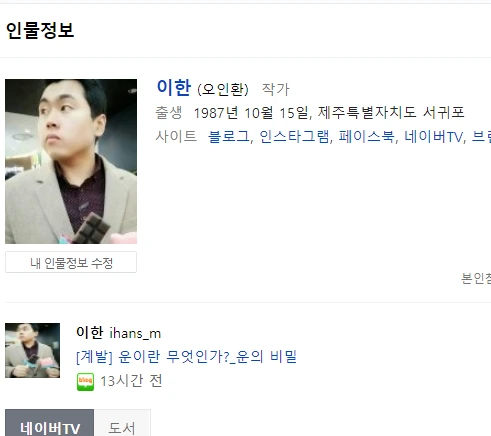491x436 pixels.
Task: Click the 본인참여 text at right edge
Action: (x=476, y=278)
